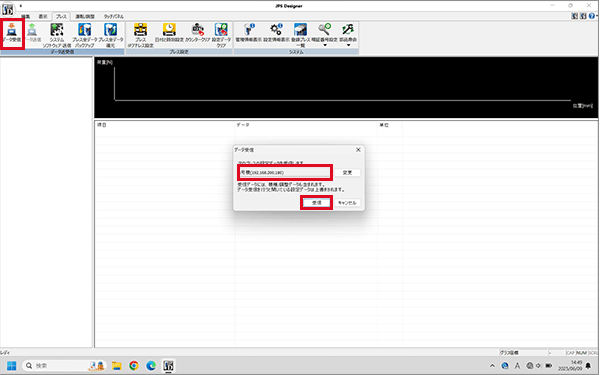Image resolution: width=600 pixels, height=375 pixels.
Task: Expand the key-icon dropdown in the システム group
Action: [324, 45]
